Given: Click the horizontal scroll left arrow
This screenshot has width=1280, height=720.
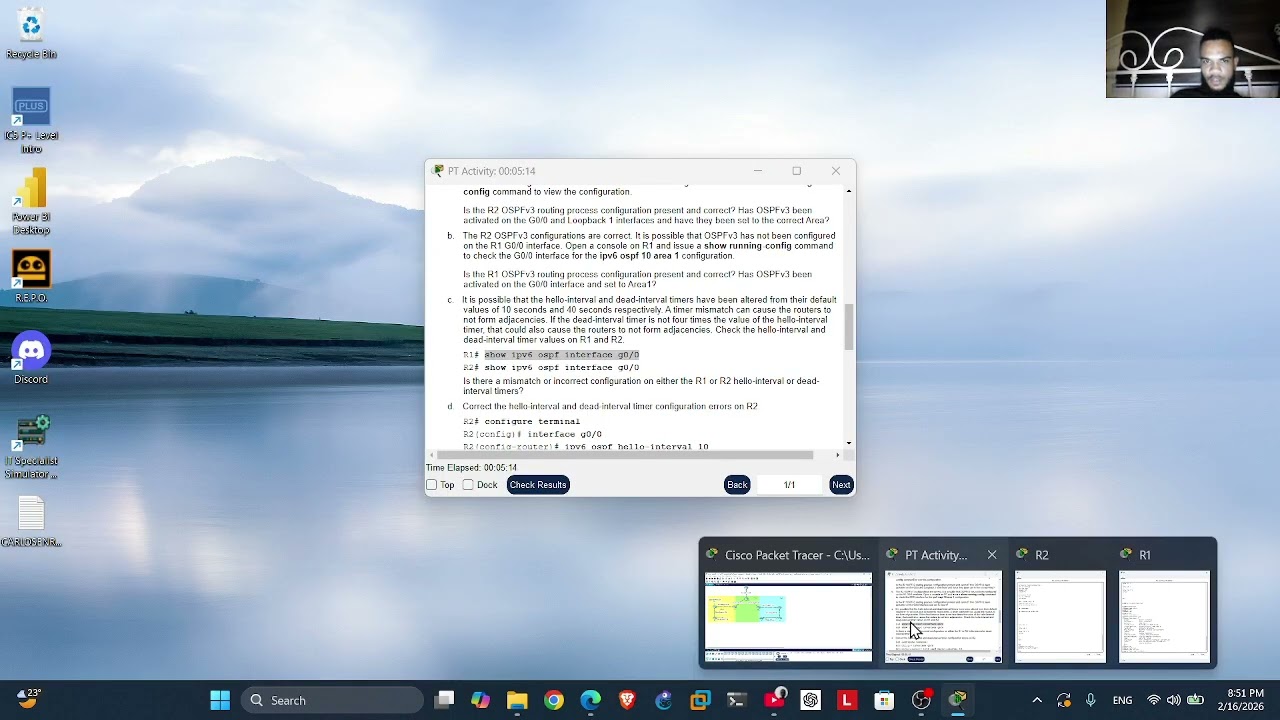Looking at the screenshot, I should pos(431,455).
